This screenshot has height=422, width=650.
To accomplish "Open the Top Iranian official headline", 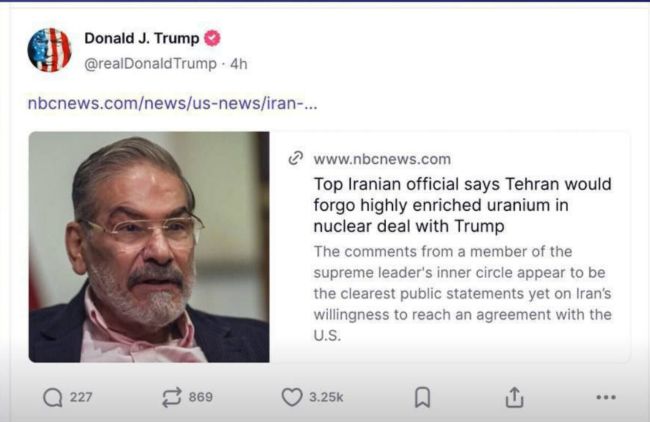I will coord(462,205).
